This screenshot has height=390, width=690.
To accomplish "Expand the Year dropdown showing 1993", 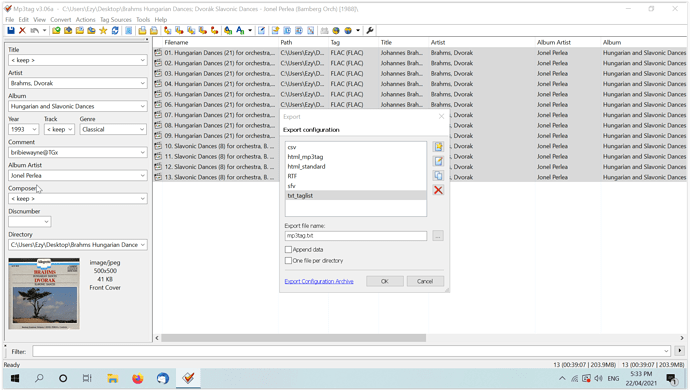I will click(34, 129).
